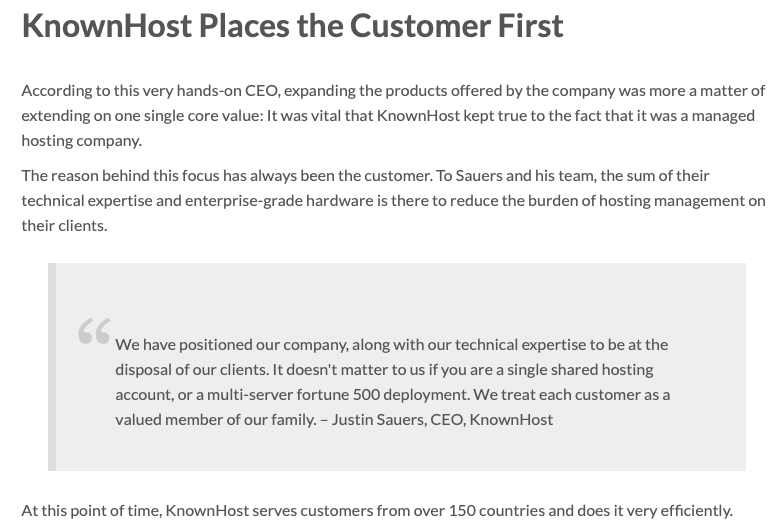This screenshot has width=779, height=527.
Task: Click the "Justin Sauers, CEO, KnownHost" attribution
Action: (x=442, y=419)
